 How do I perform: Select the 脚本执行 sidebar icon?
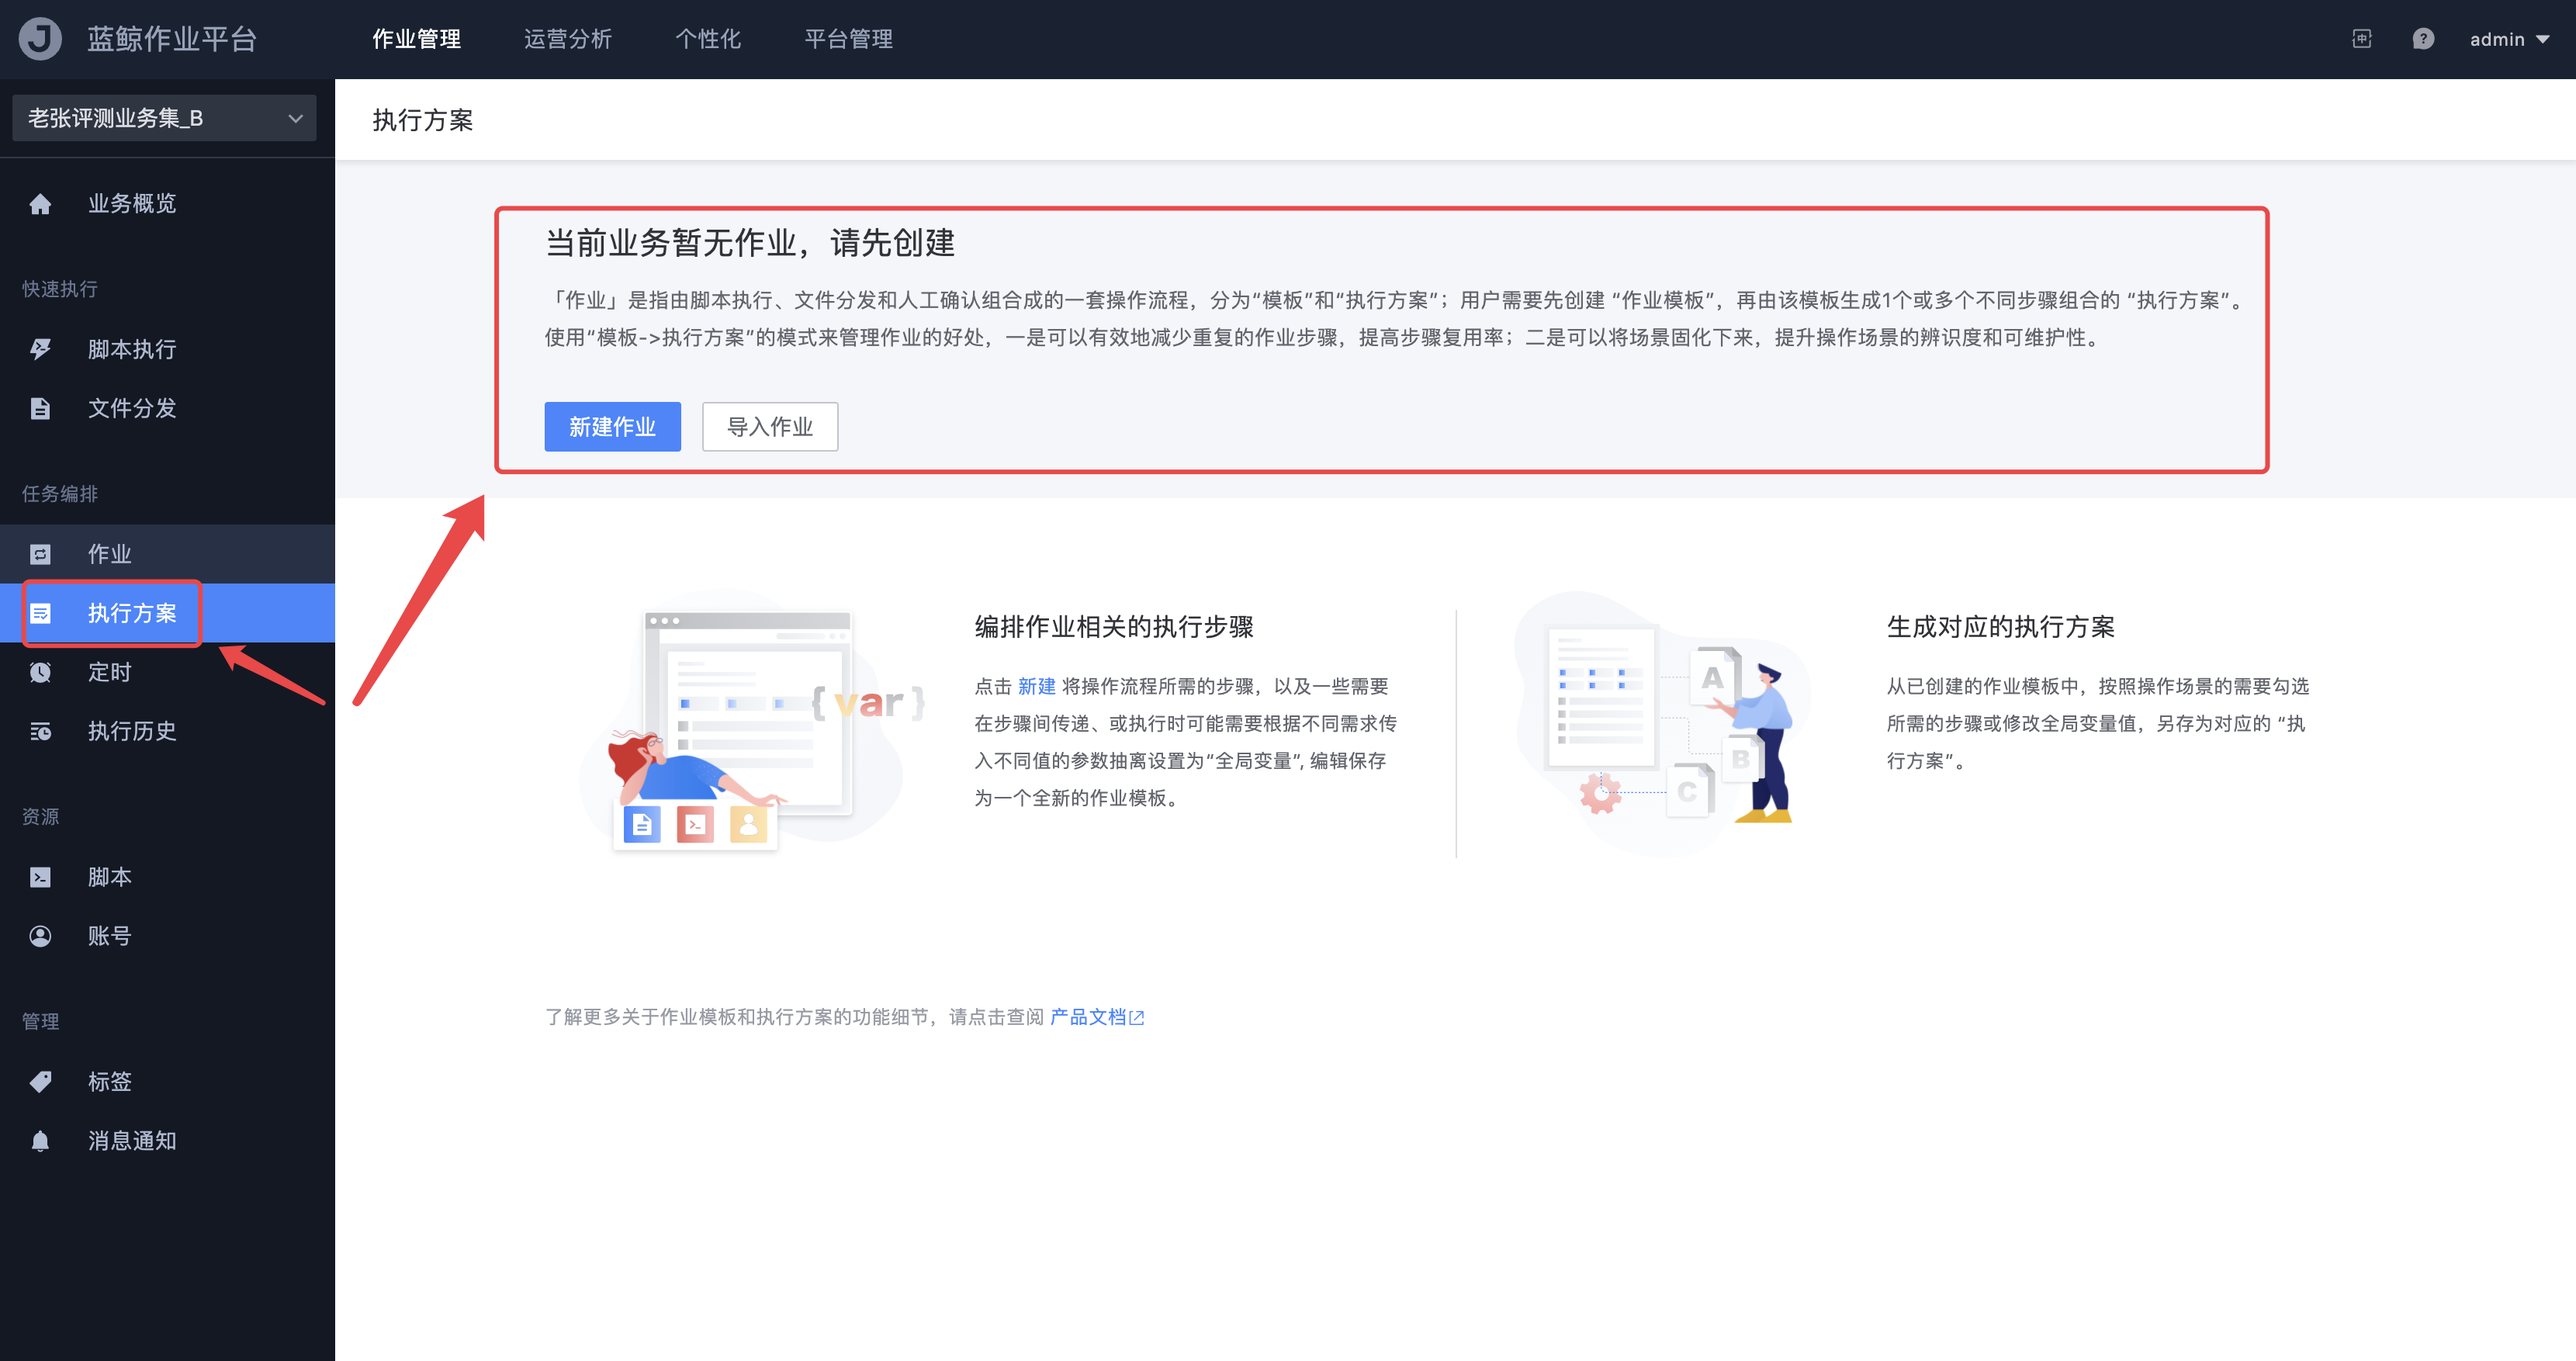click(40, 349)
